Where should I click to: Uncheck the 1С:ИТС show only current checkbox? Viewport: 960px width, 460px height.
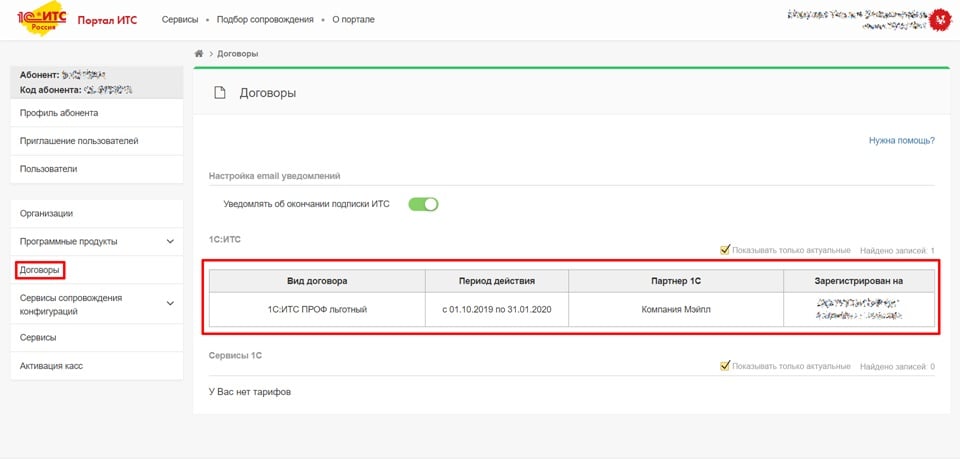[725, 250]
